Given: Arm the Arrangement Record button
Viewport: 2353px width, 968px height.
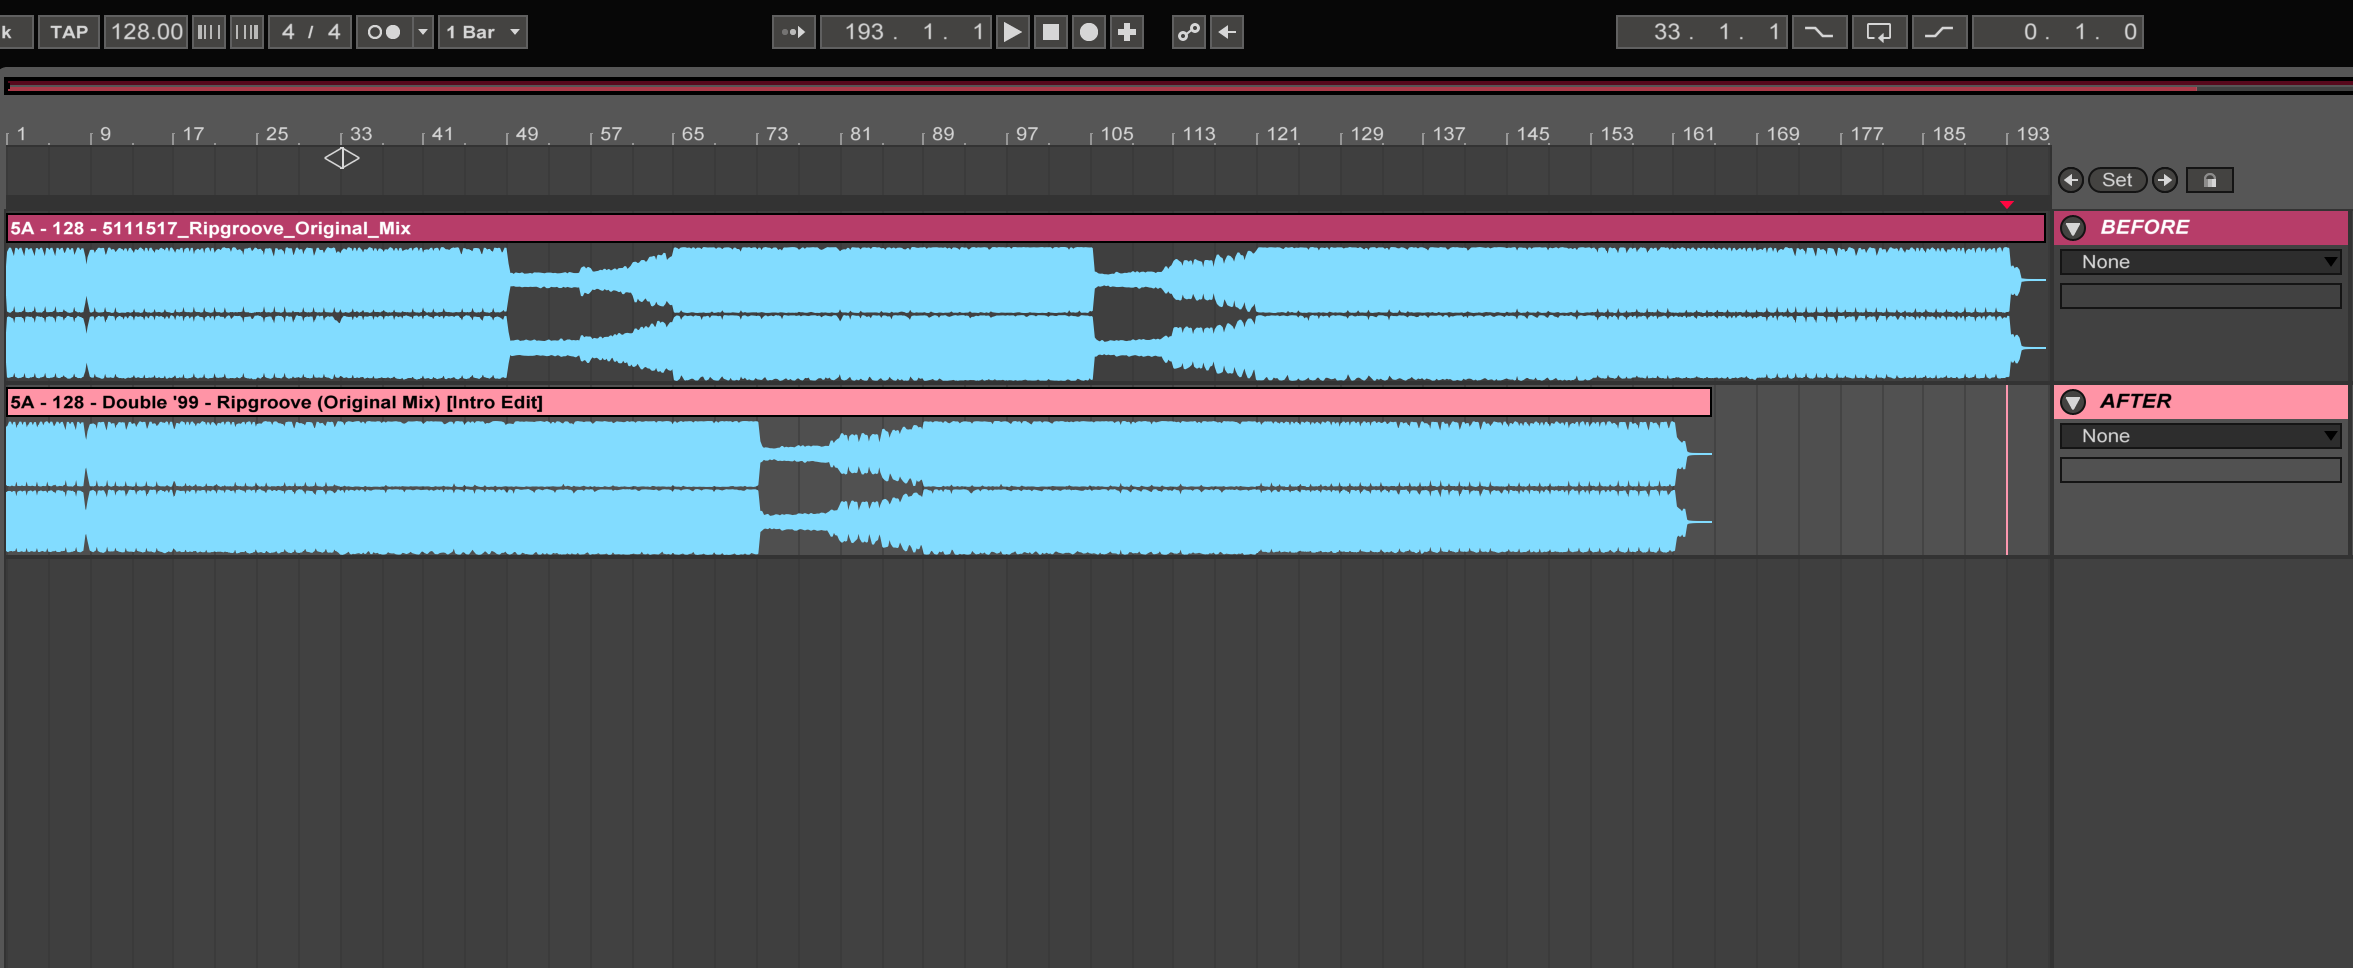Looking at the screenshot, I should 1089,32.
